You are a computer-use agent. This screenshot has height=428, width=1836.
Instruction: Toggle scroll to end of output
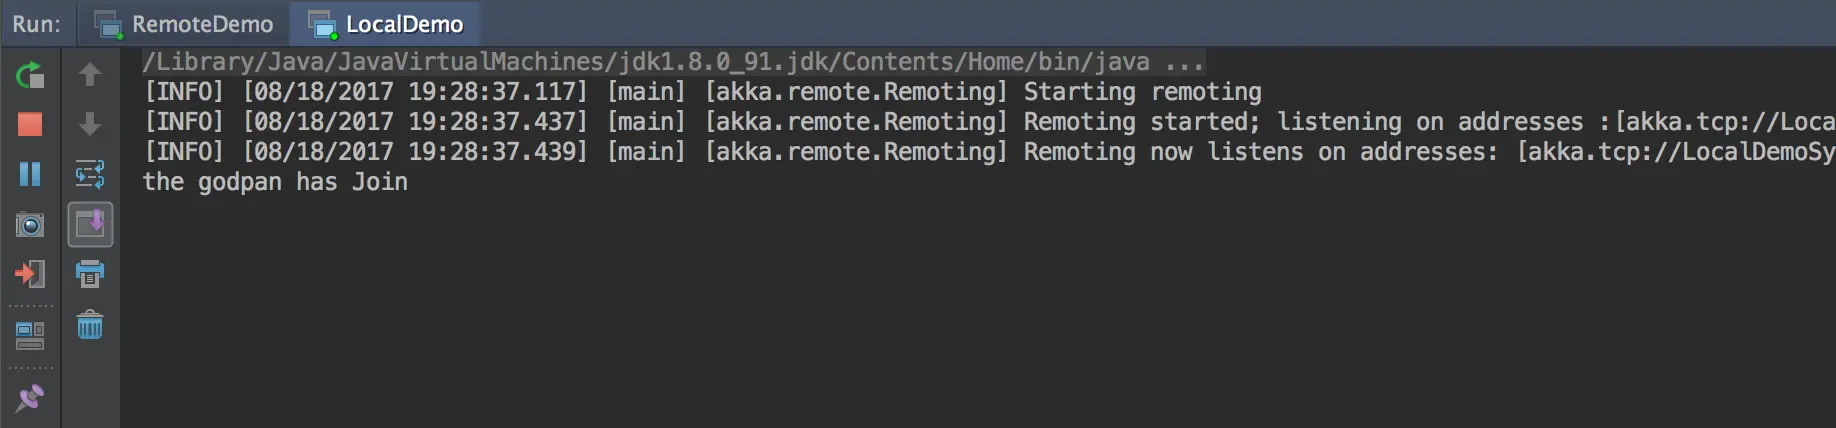coord(90,224)
